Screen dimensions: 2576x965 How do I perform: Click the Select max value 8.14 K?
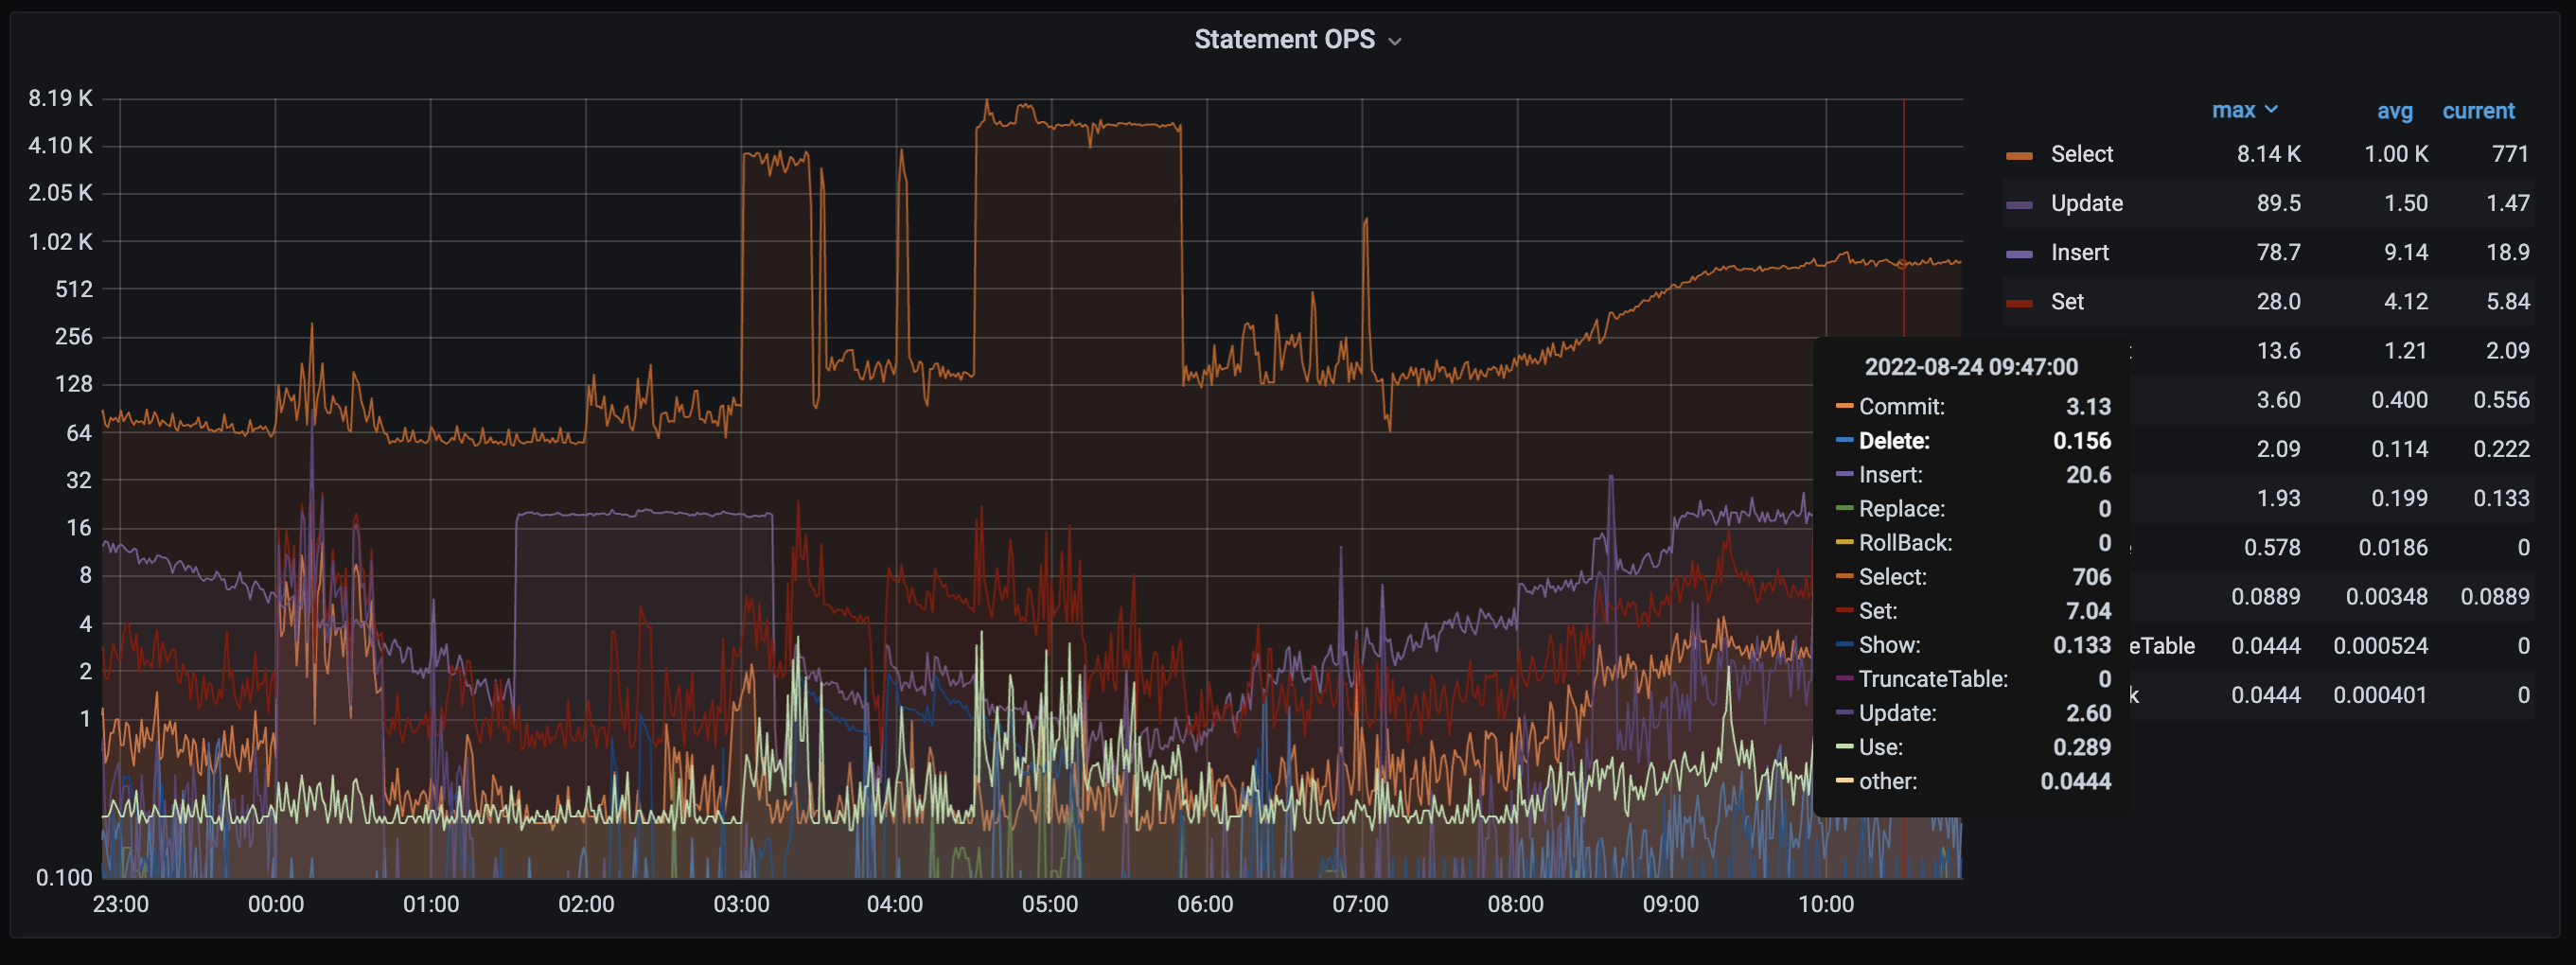(2268, 154)
